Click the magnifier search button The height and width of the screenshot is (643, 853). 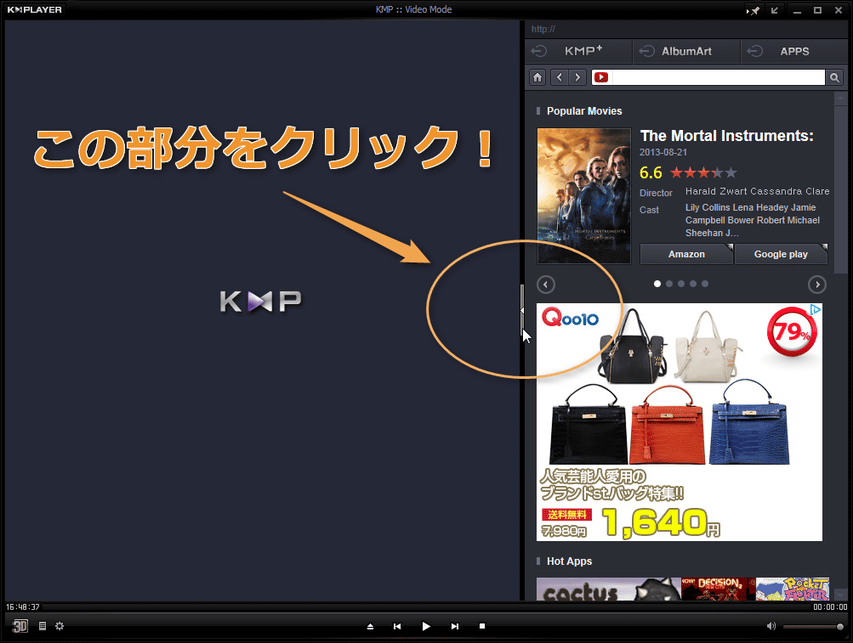tap(835, 77)
